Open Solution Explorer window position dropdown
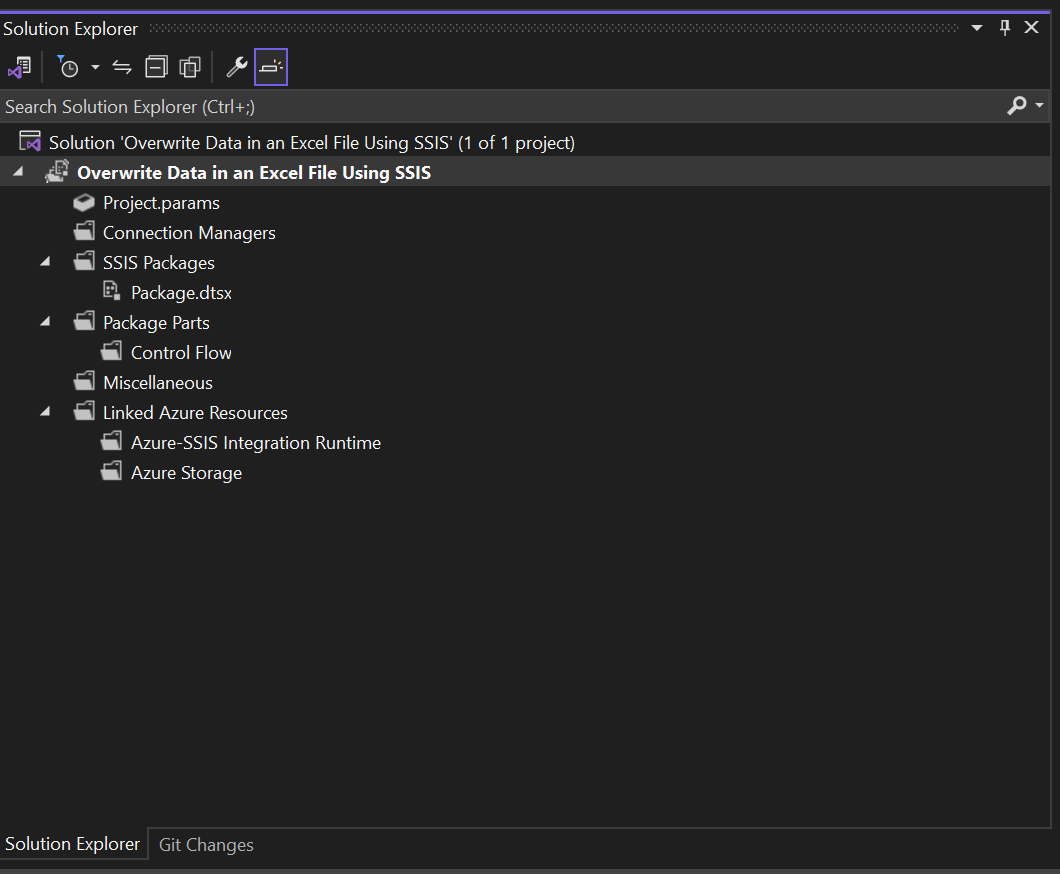Viewport: 1060px width, 874px height. [x=977, y=28]
